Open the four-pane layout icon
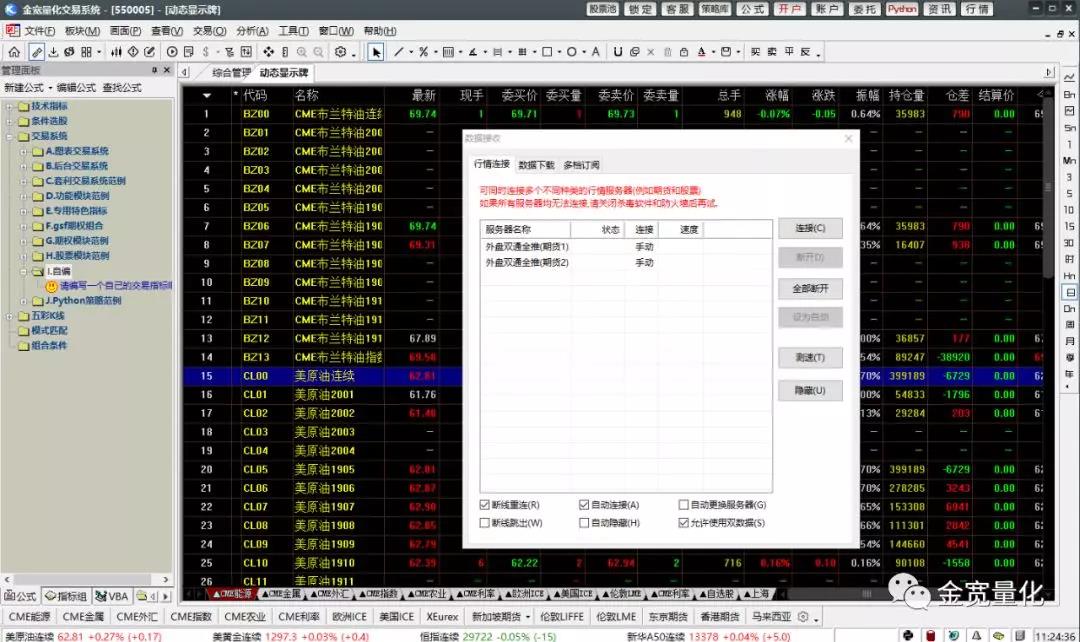Viewport: 1080px width, 642px height. click(x=86, y=52)
